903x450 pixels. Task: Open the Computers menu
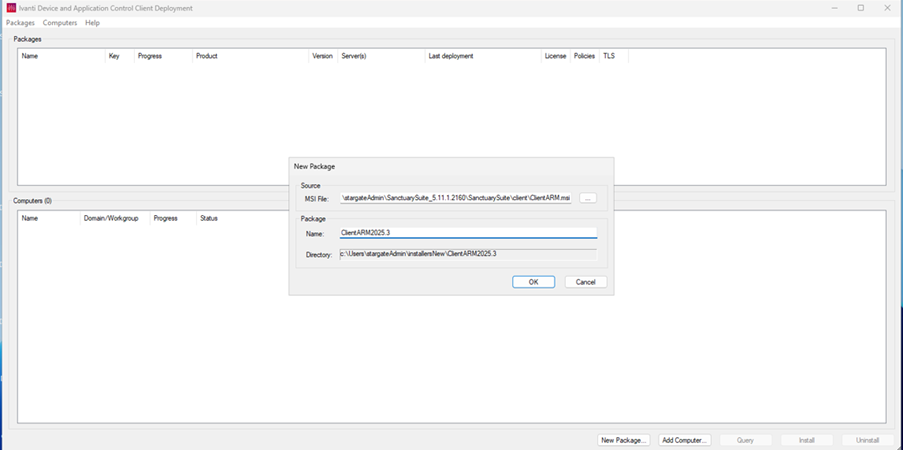pyautogui.click(x=60, y=23)
